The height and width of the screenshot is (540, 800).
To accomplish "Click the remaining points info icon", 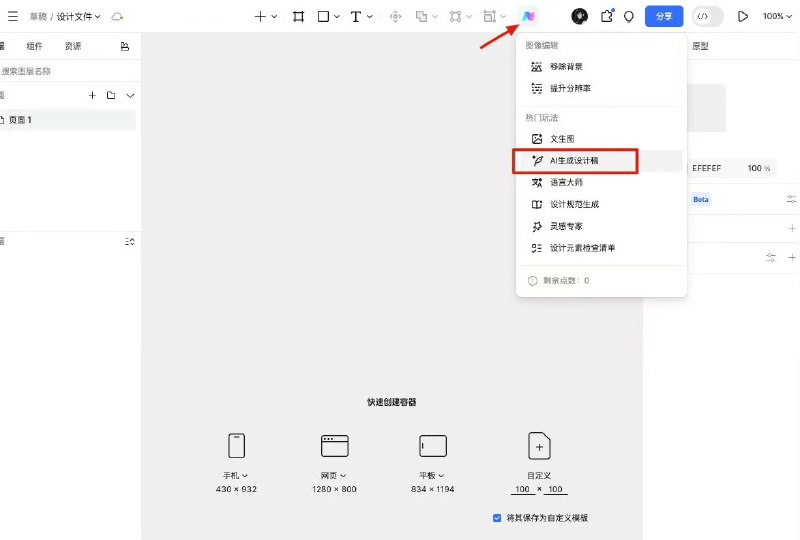I will point(533,281).
